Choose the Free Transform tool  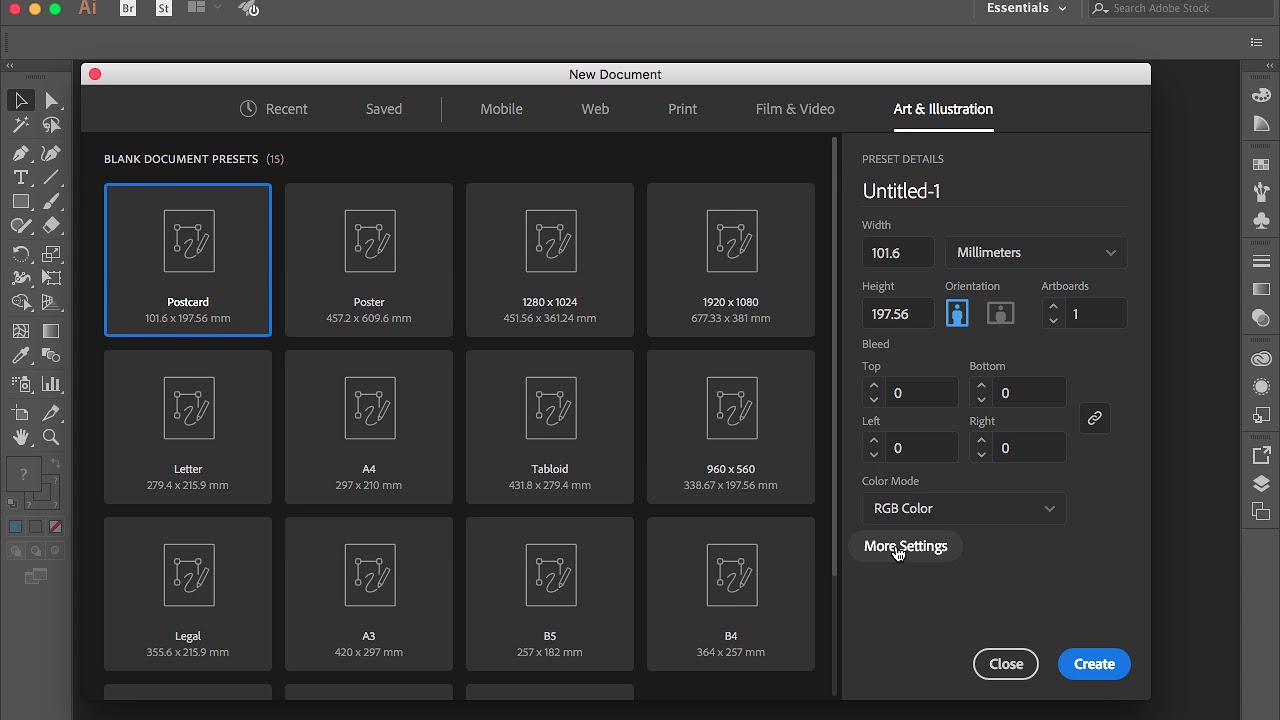pos(52,278)
